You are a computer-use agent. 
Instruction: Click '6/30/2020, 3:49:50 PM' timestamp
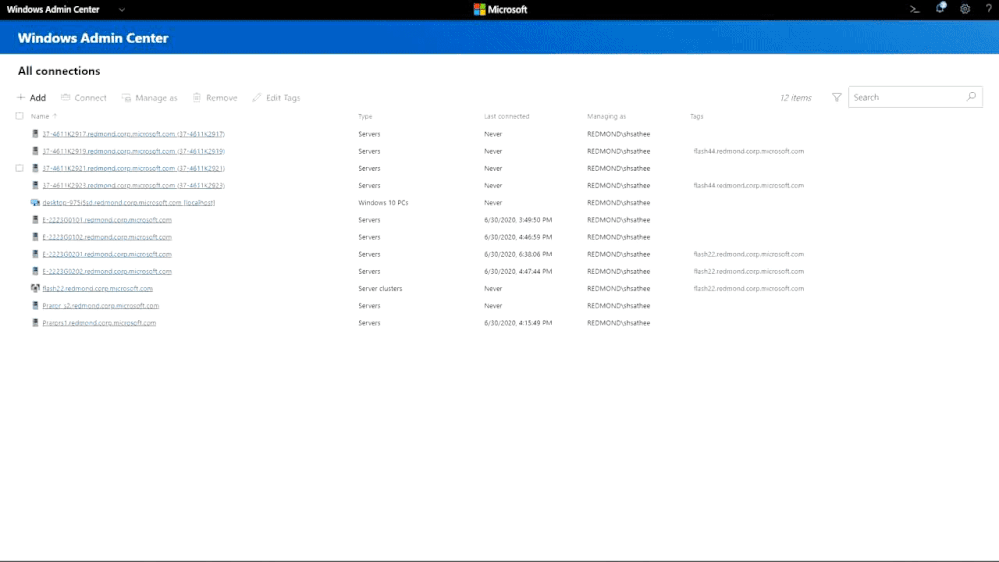518,220
